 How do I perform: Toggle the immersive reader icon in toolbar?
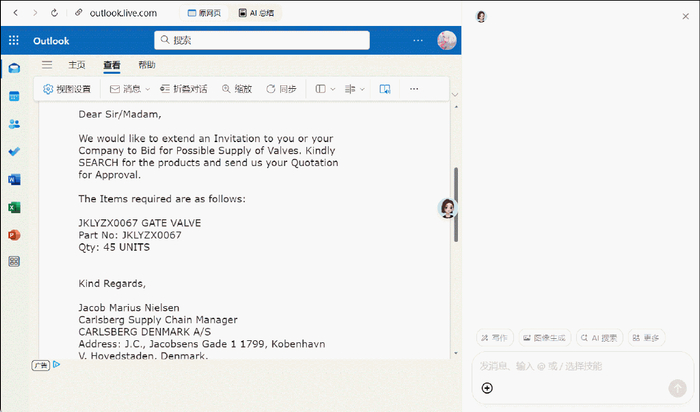[x=385, y=89]
